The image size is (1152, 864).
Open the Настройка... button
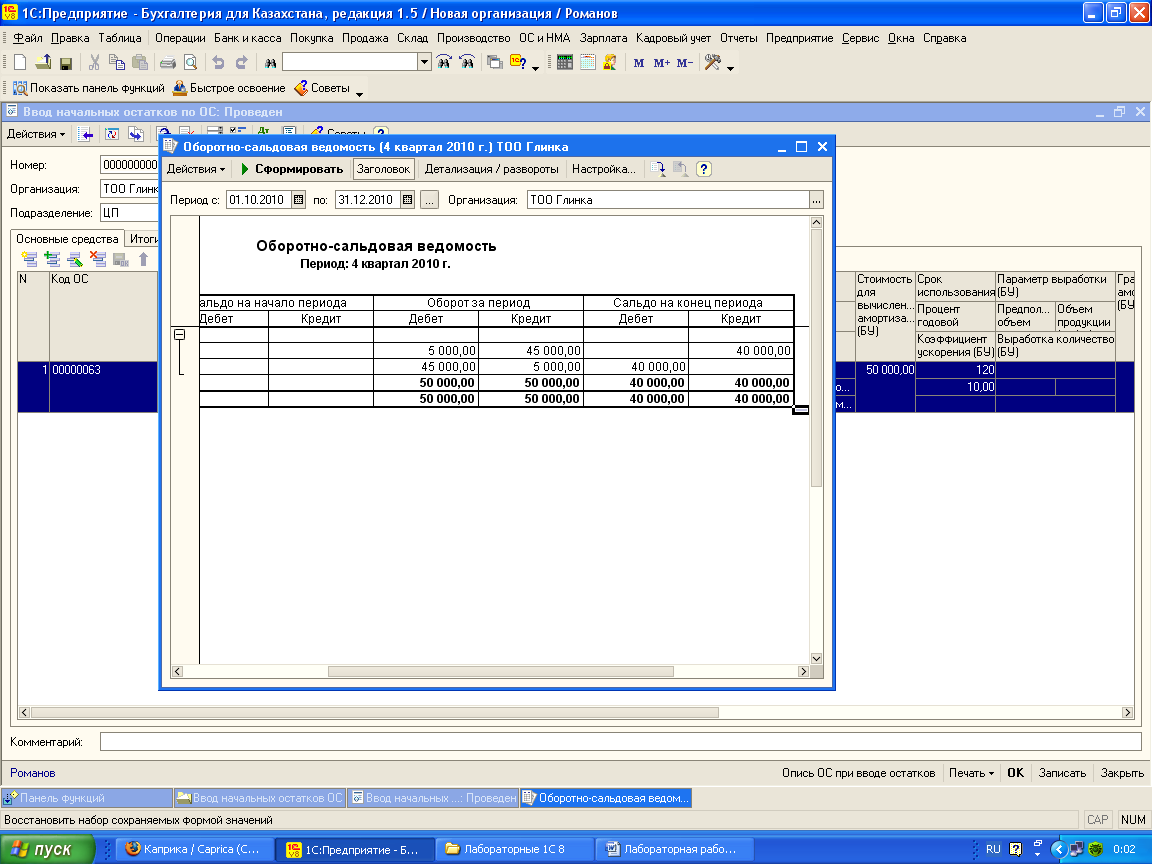[604, 169]
